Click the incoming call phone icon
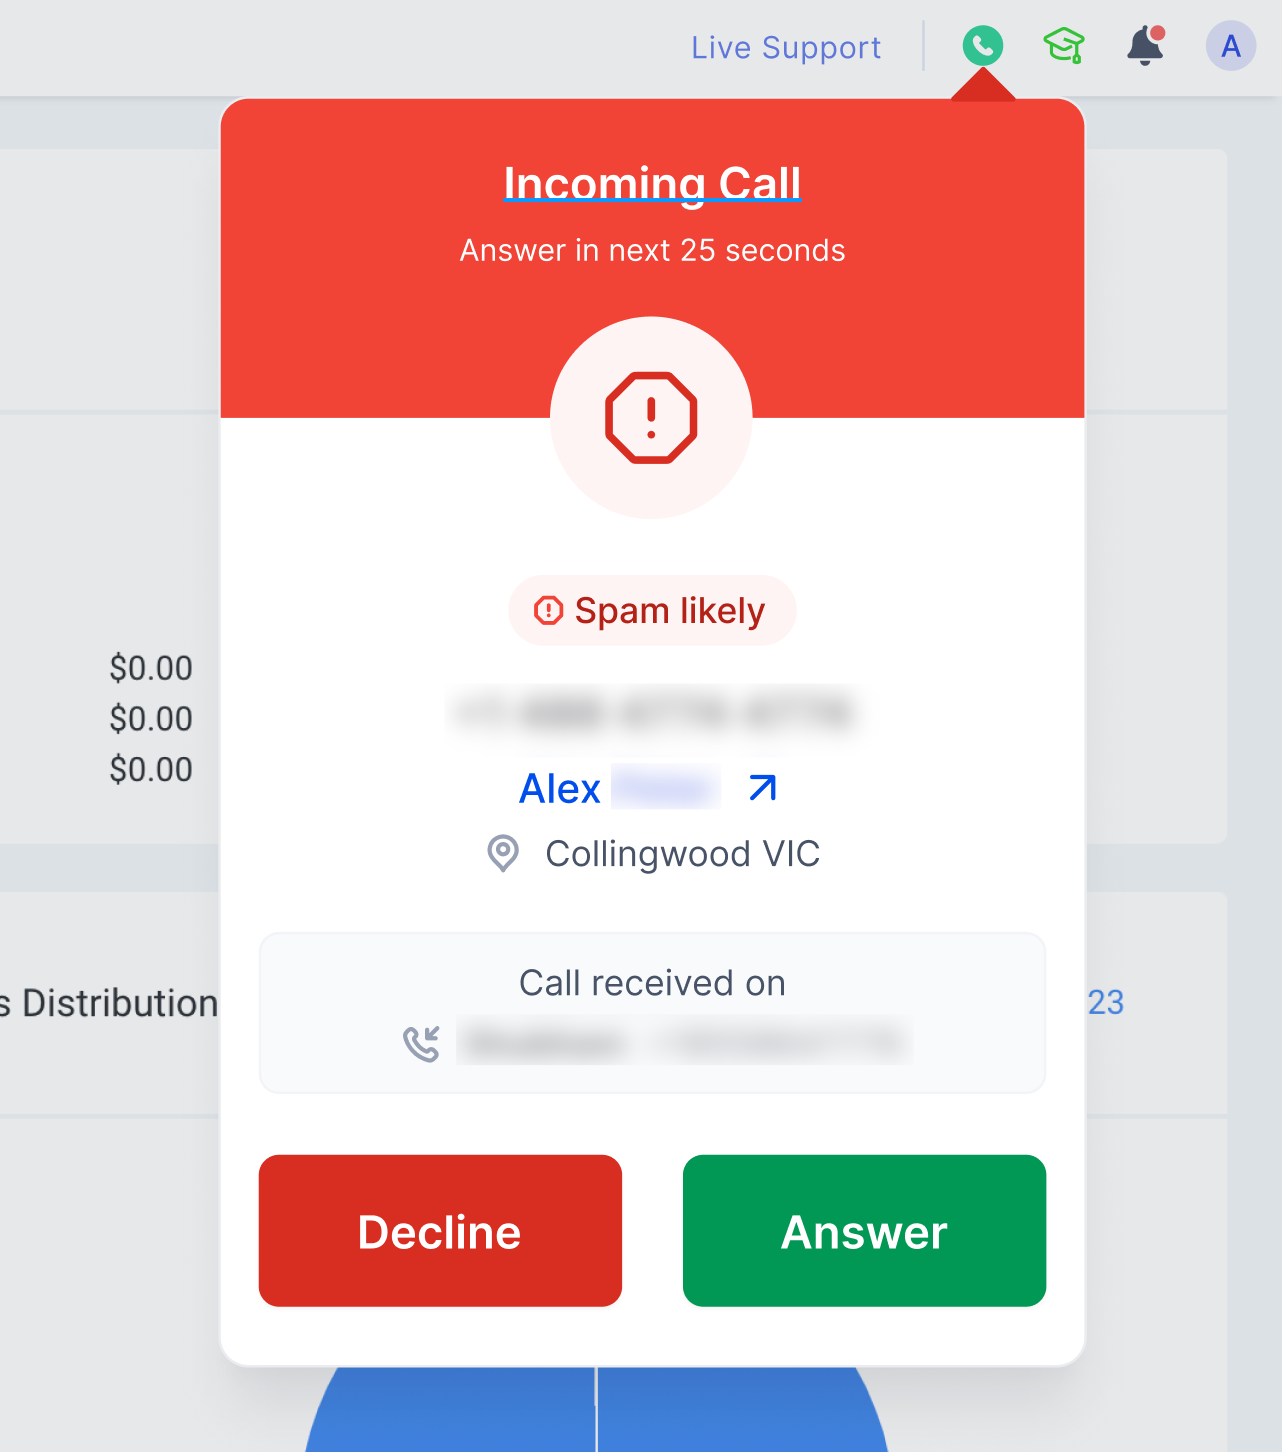The width and height of the screenshot is (1282, 1452). click(421, 1044)
